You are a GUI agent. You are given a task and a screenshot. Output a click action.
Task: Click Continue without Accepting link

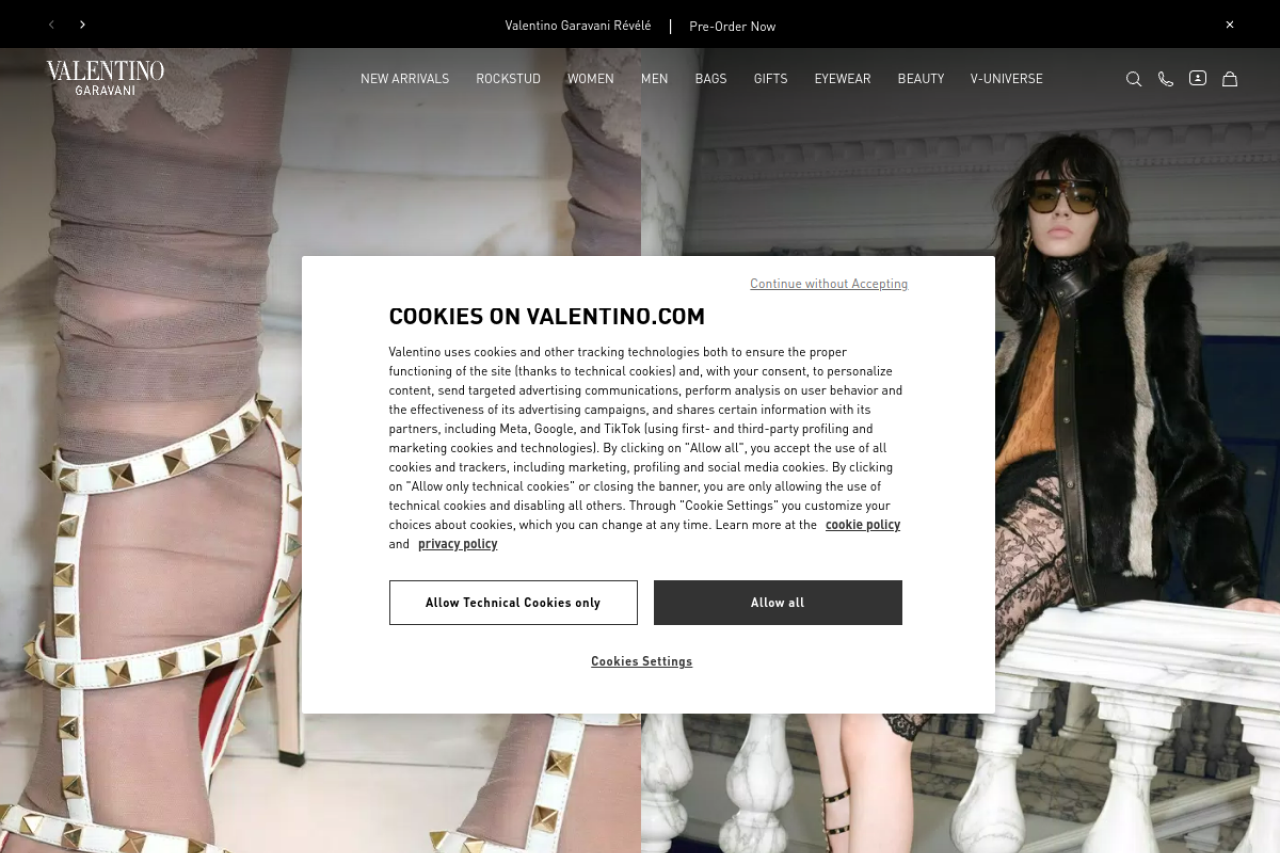[x=829, y=284]
